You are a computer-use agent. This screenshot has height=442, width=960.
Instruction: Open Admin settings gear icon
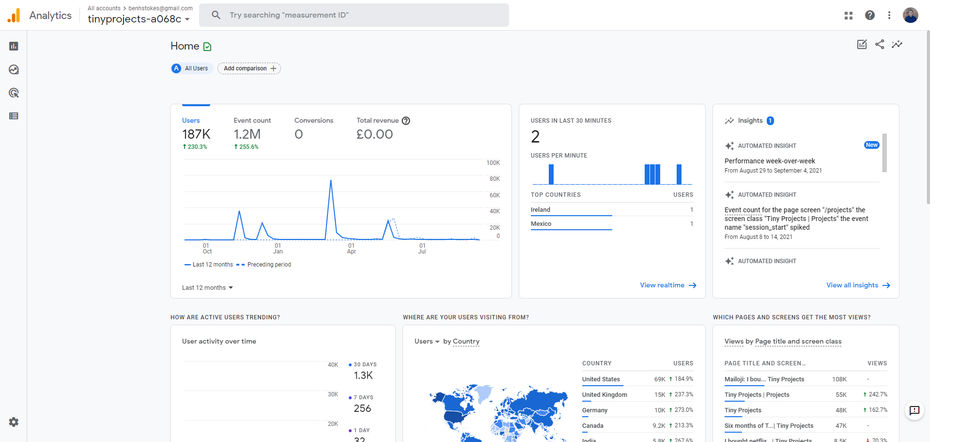coord(14,422)
